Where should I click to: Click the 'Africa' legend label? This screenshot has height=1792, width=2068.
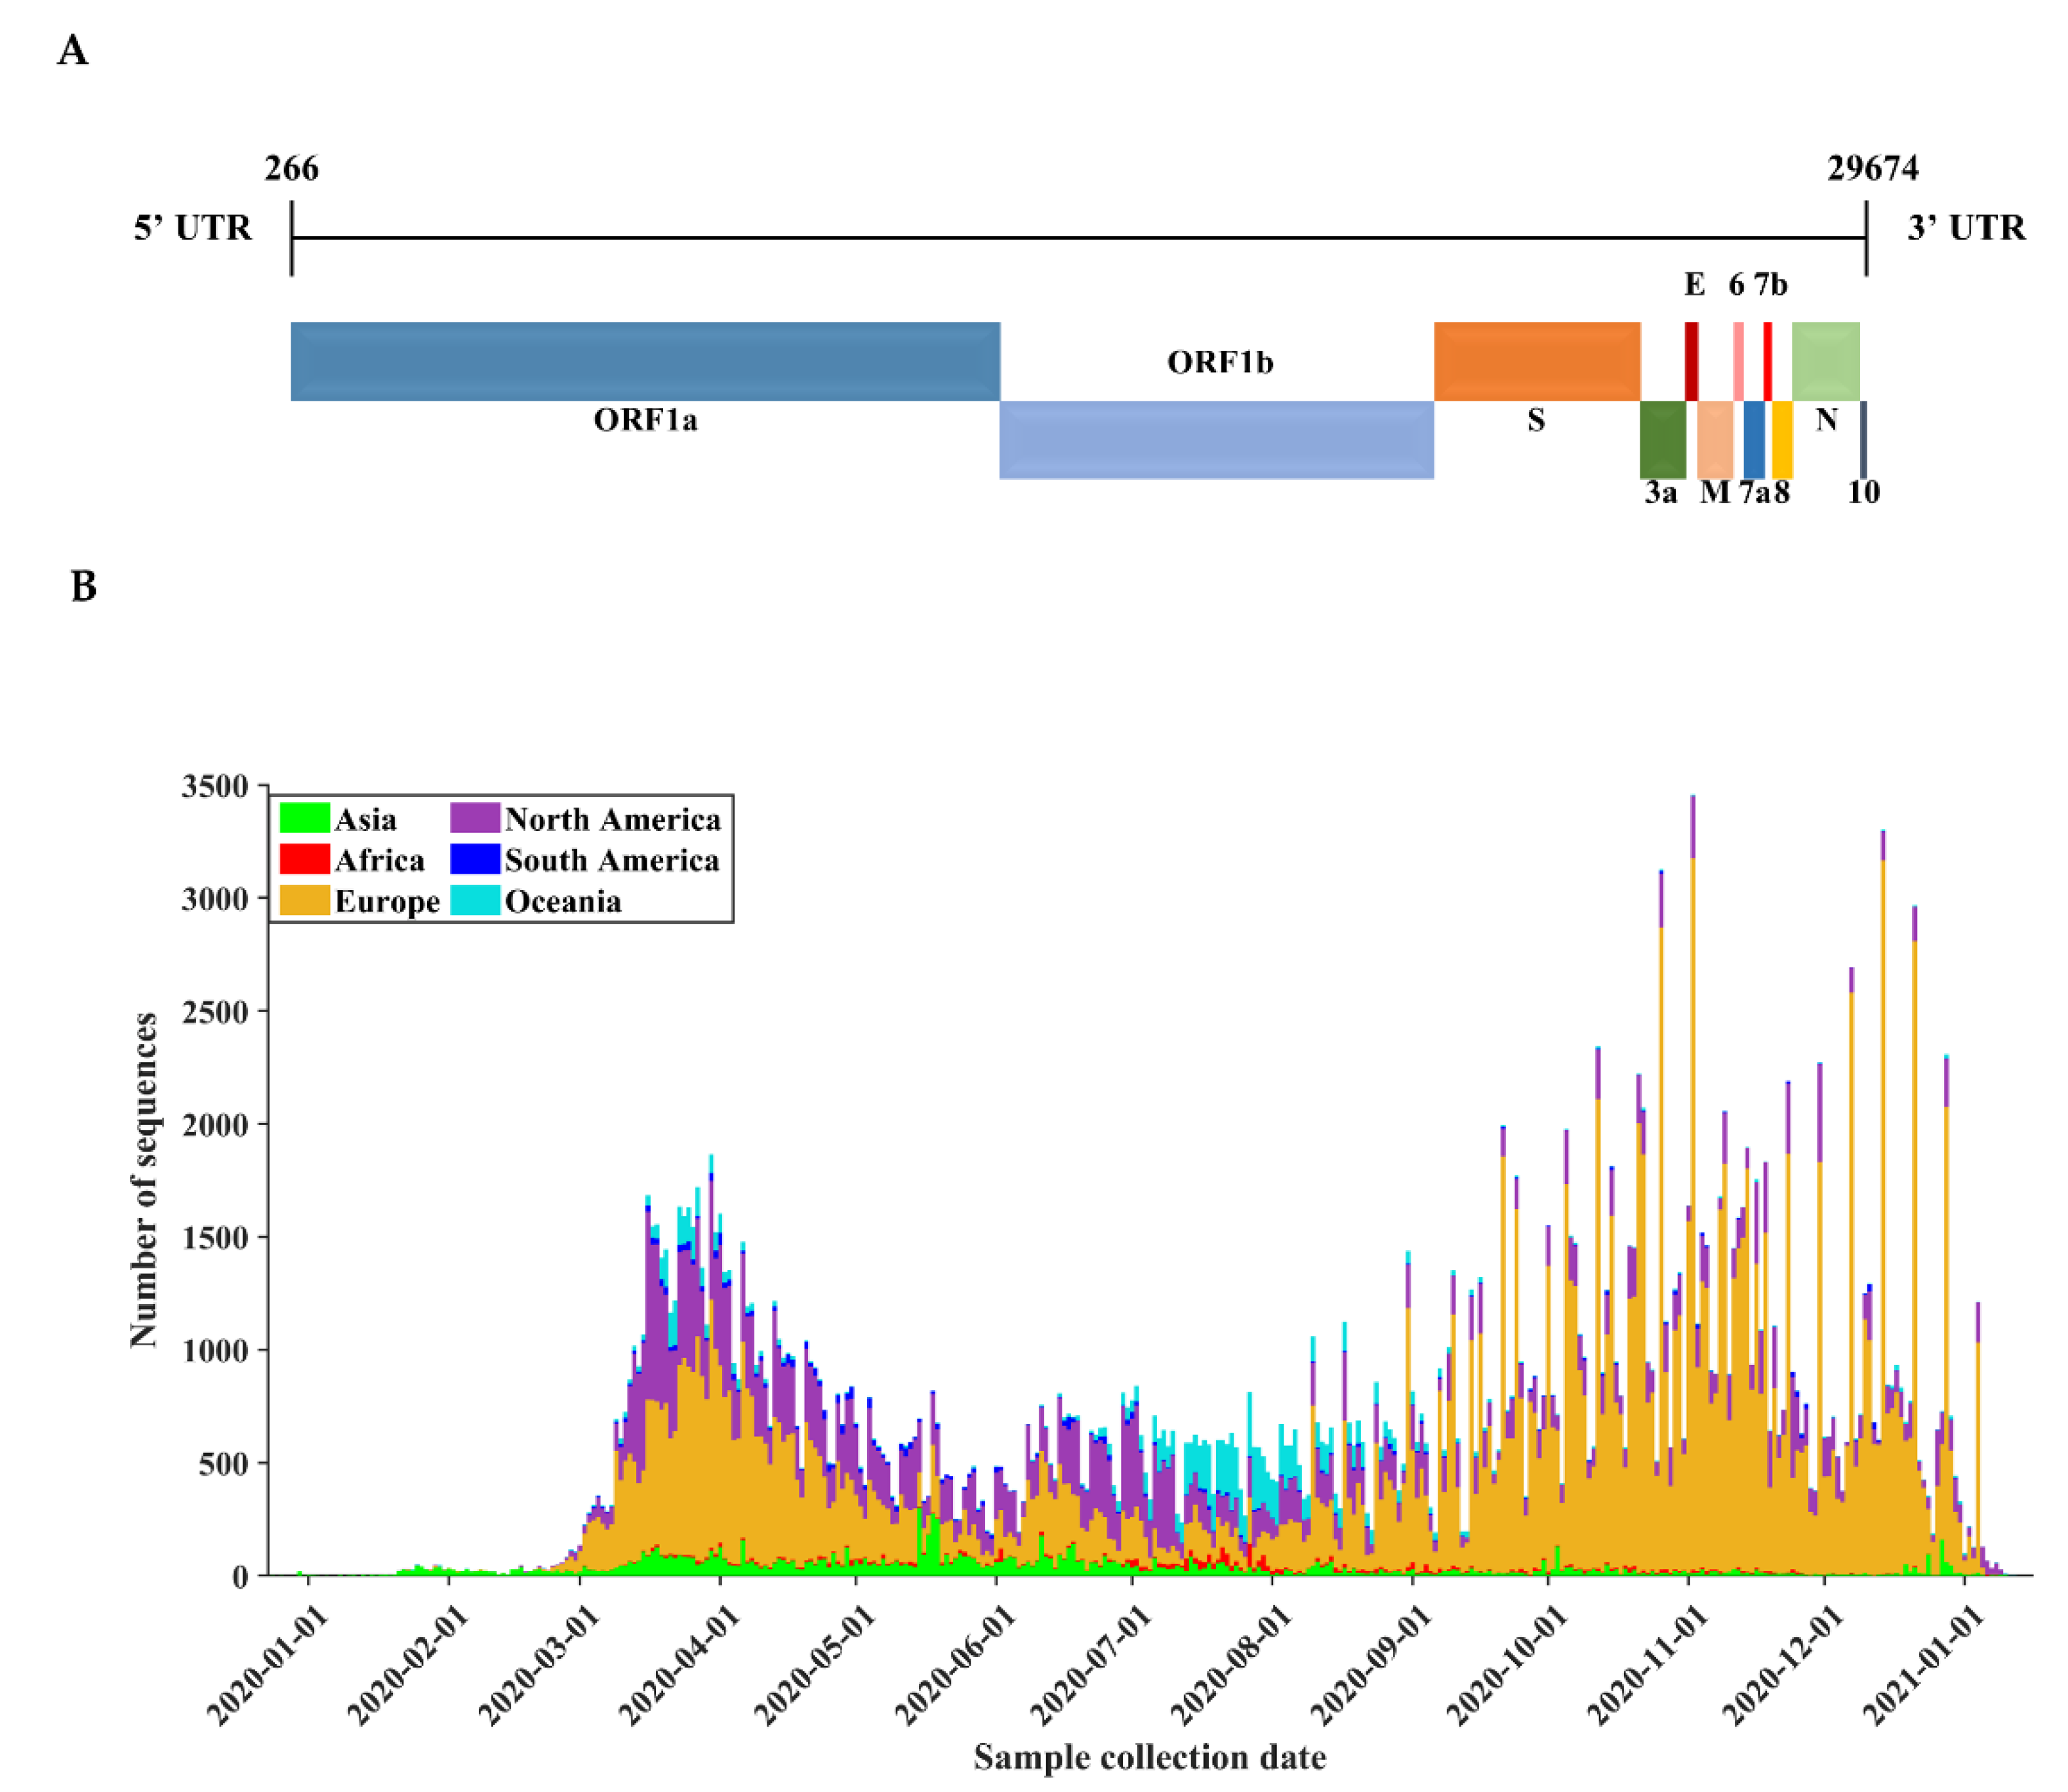tap(379, 860)
